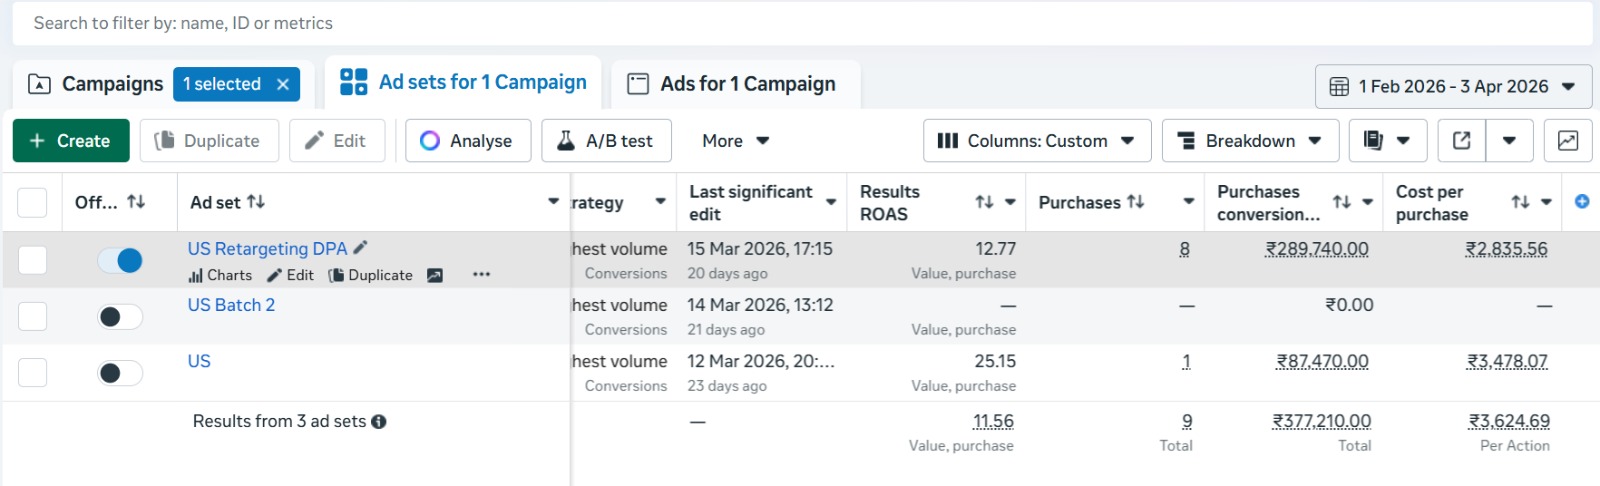
Task: Expand the Columns: Custom dropdown
Action: (1036, 141)
